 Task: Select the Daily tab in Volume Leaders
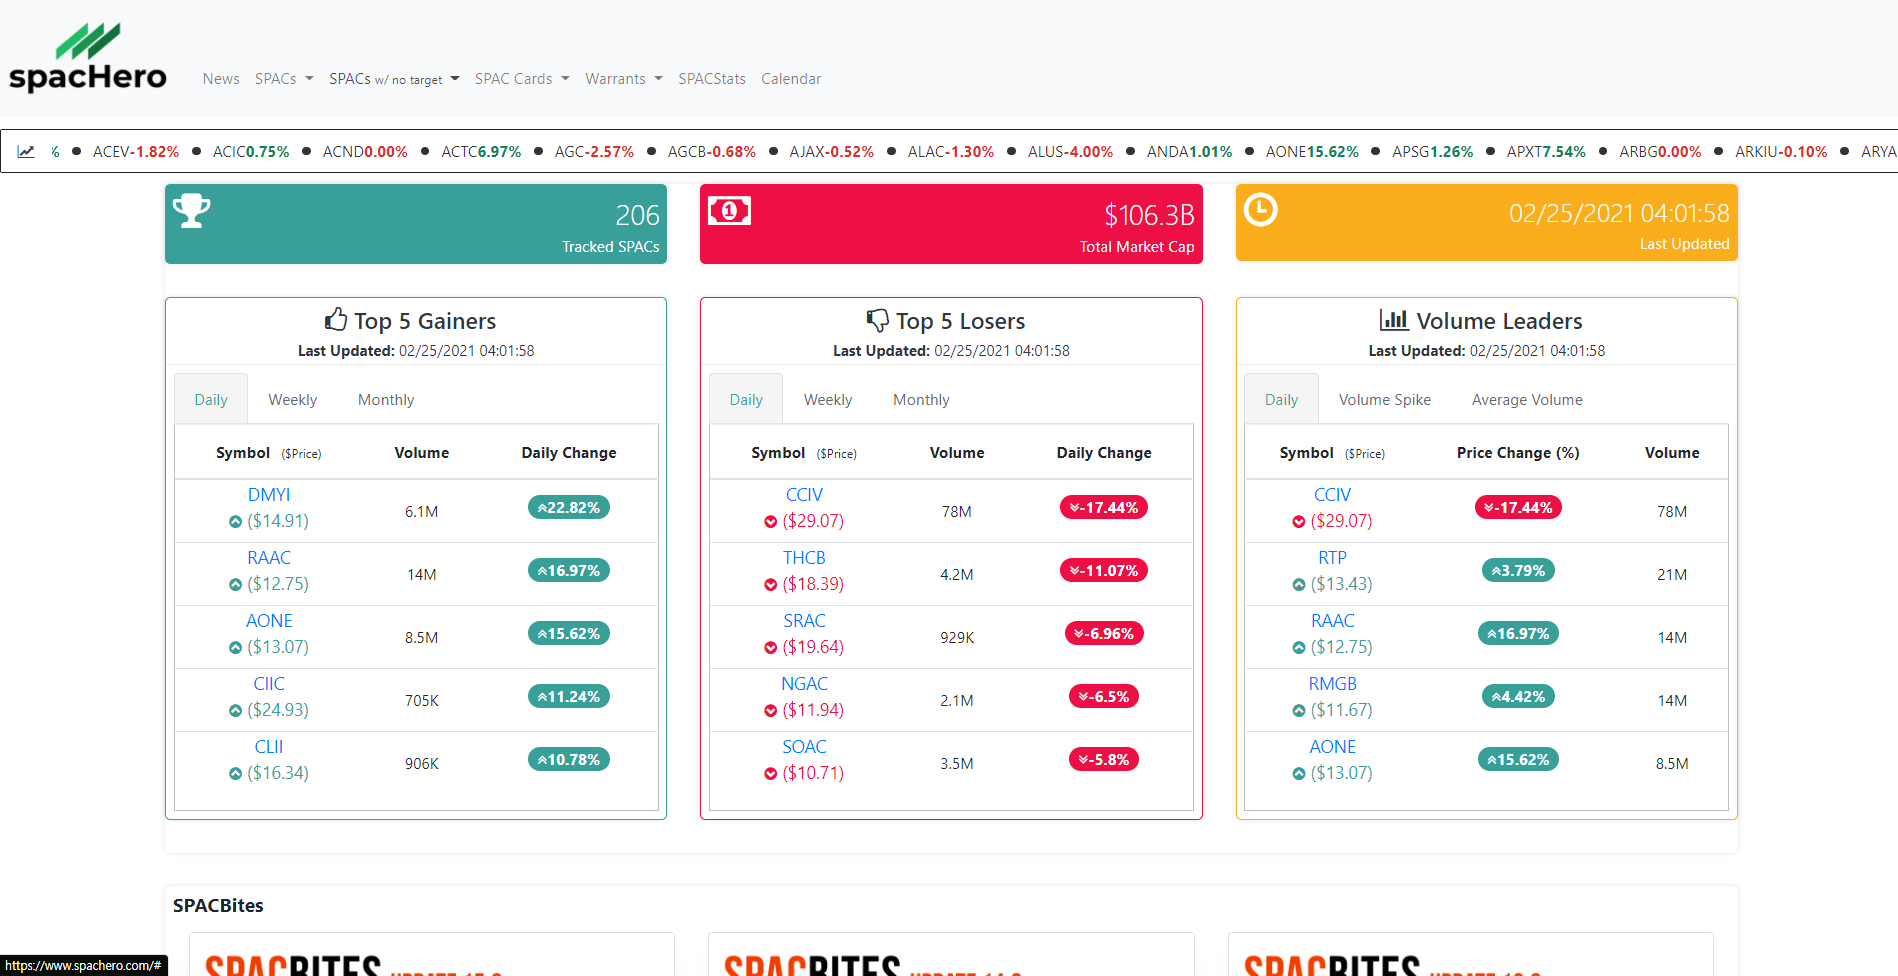(x=1281, y=400)
